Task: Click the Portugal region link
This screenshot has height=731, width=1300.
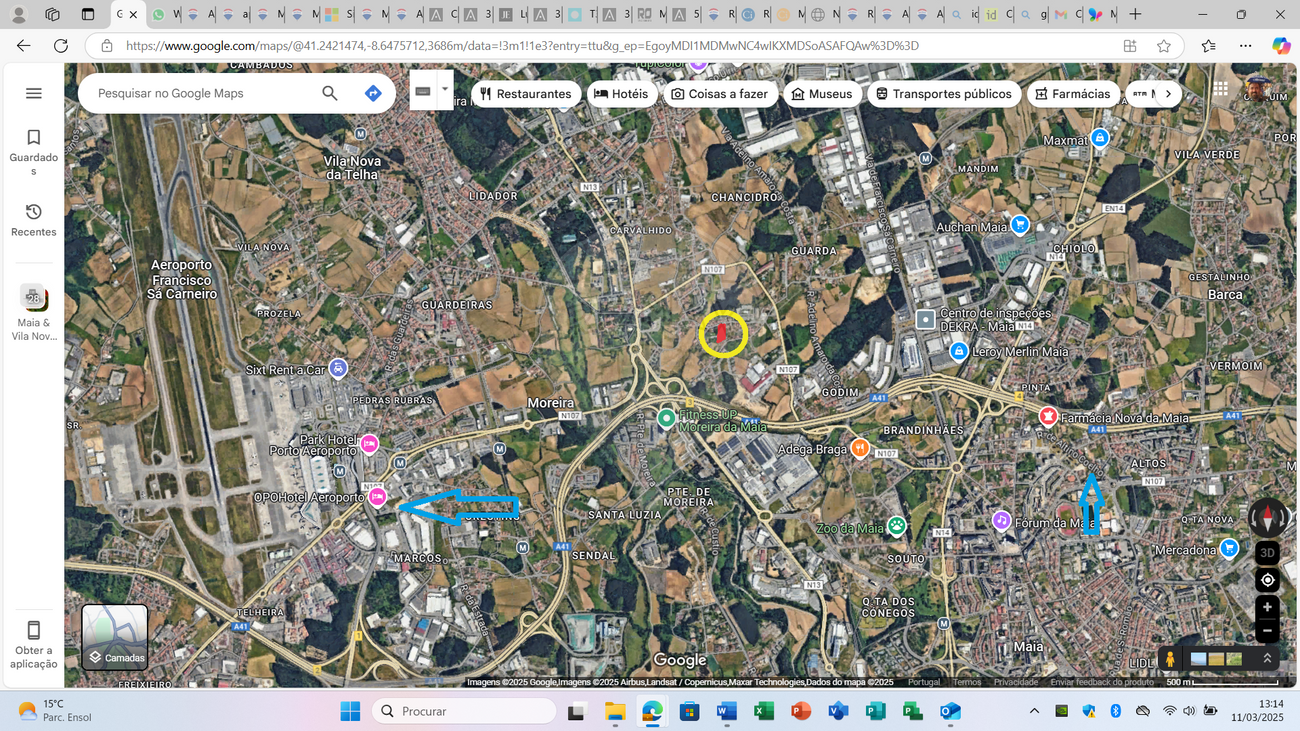Action: (924, 682)
